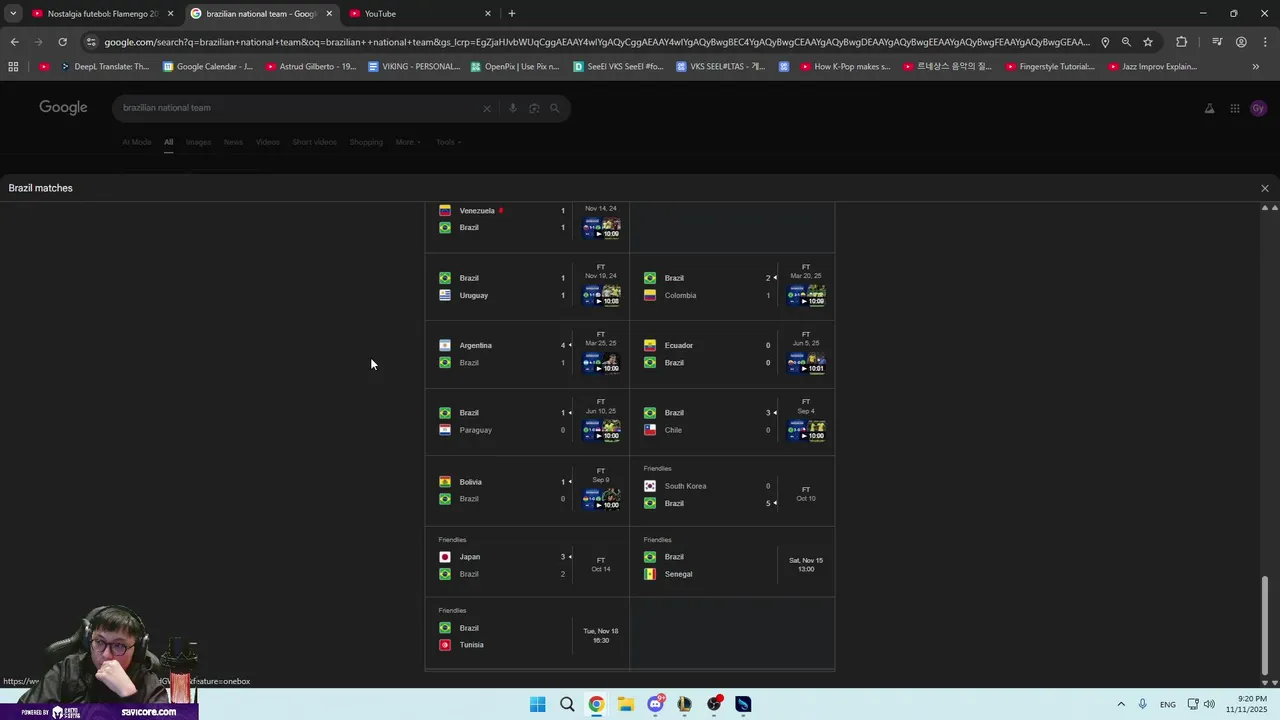Close the Nostalgia futebol tab

tap(170, 14)
